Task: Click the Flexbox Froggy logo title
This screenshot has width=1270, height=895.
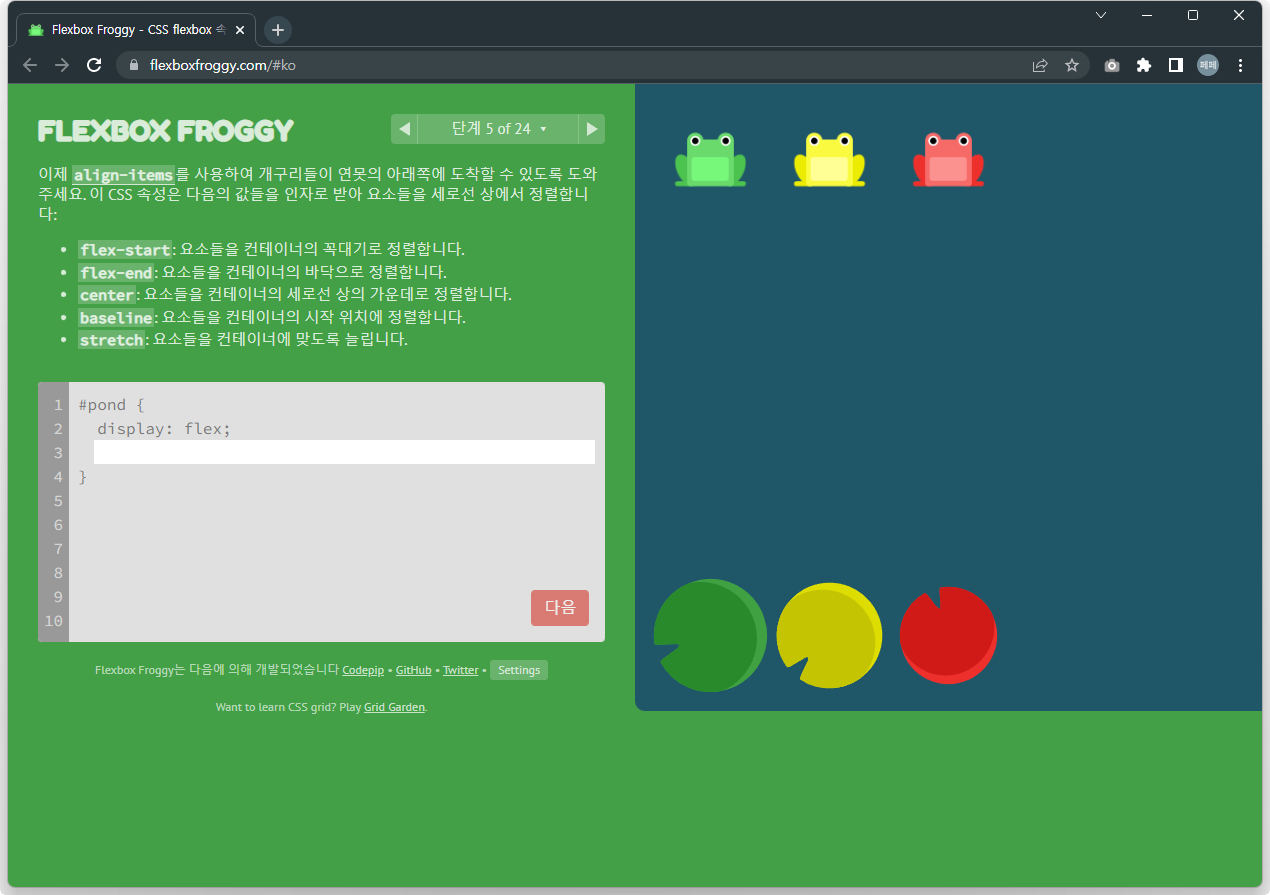Action: (x=166, y=131)
